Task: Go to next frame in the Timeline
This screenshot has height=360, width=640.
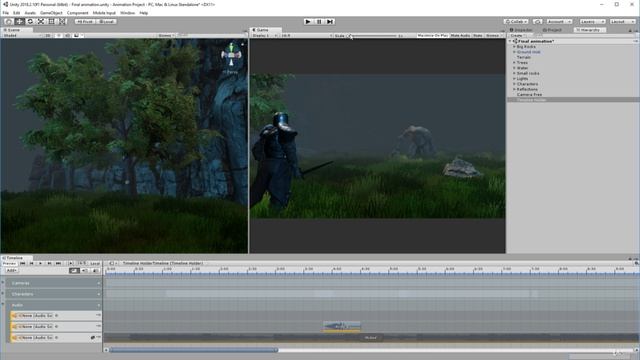Action: (49, 263)
